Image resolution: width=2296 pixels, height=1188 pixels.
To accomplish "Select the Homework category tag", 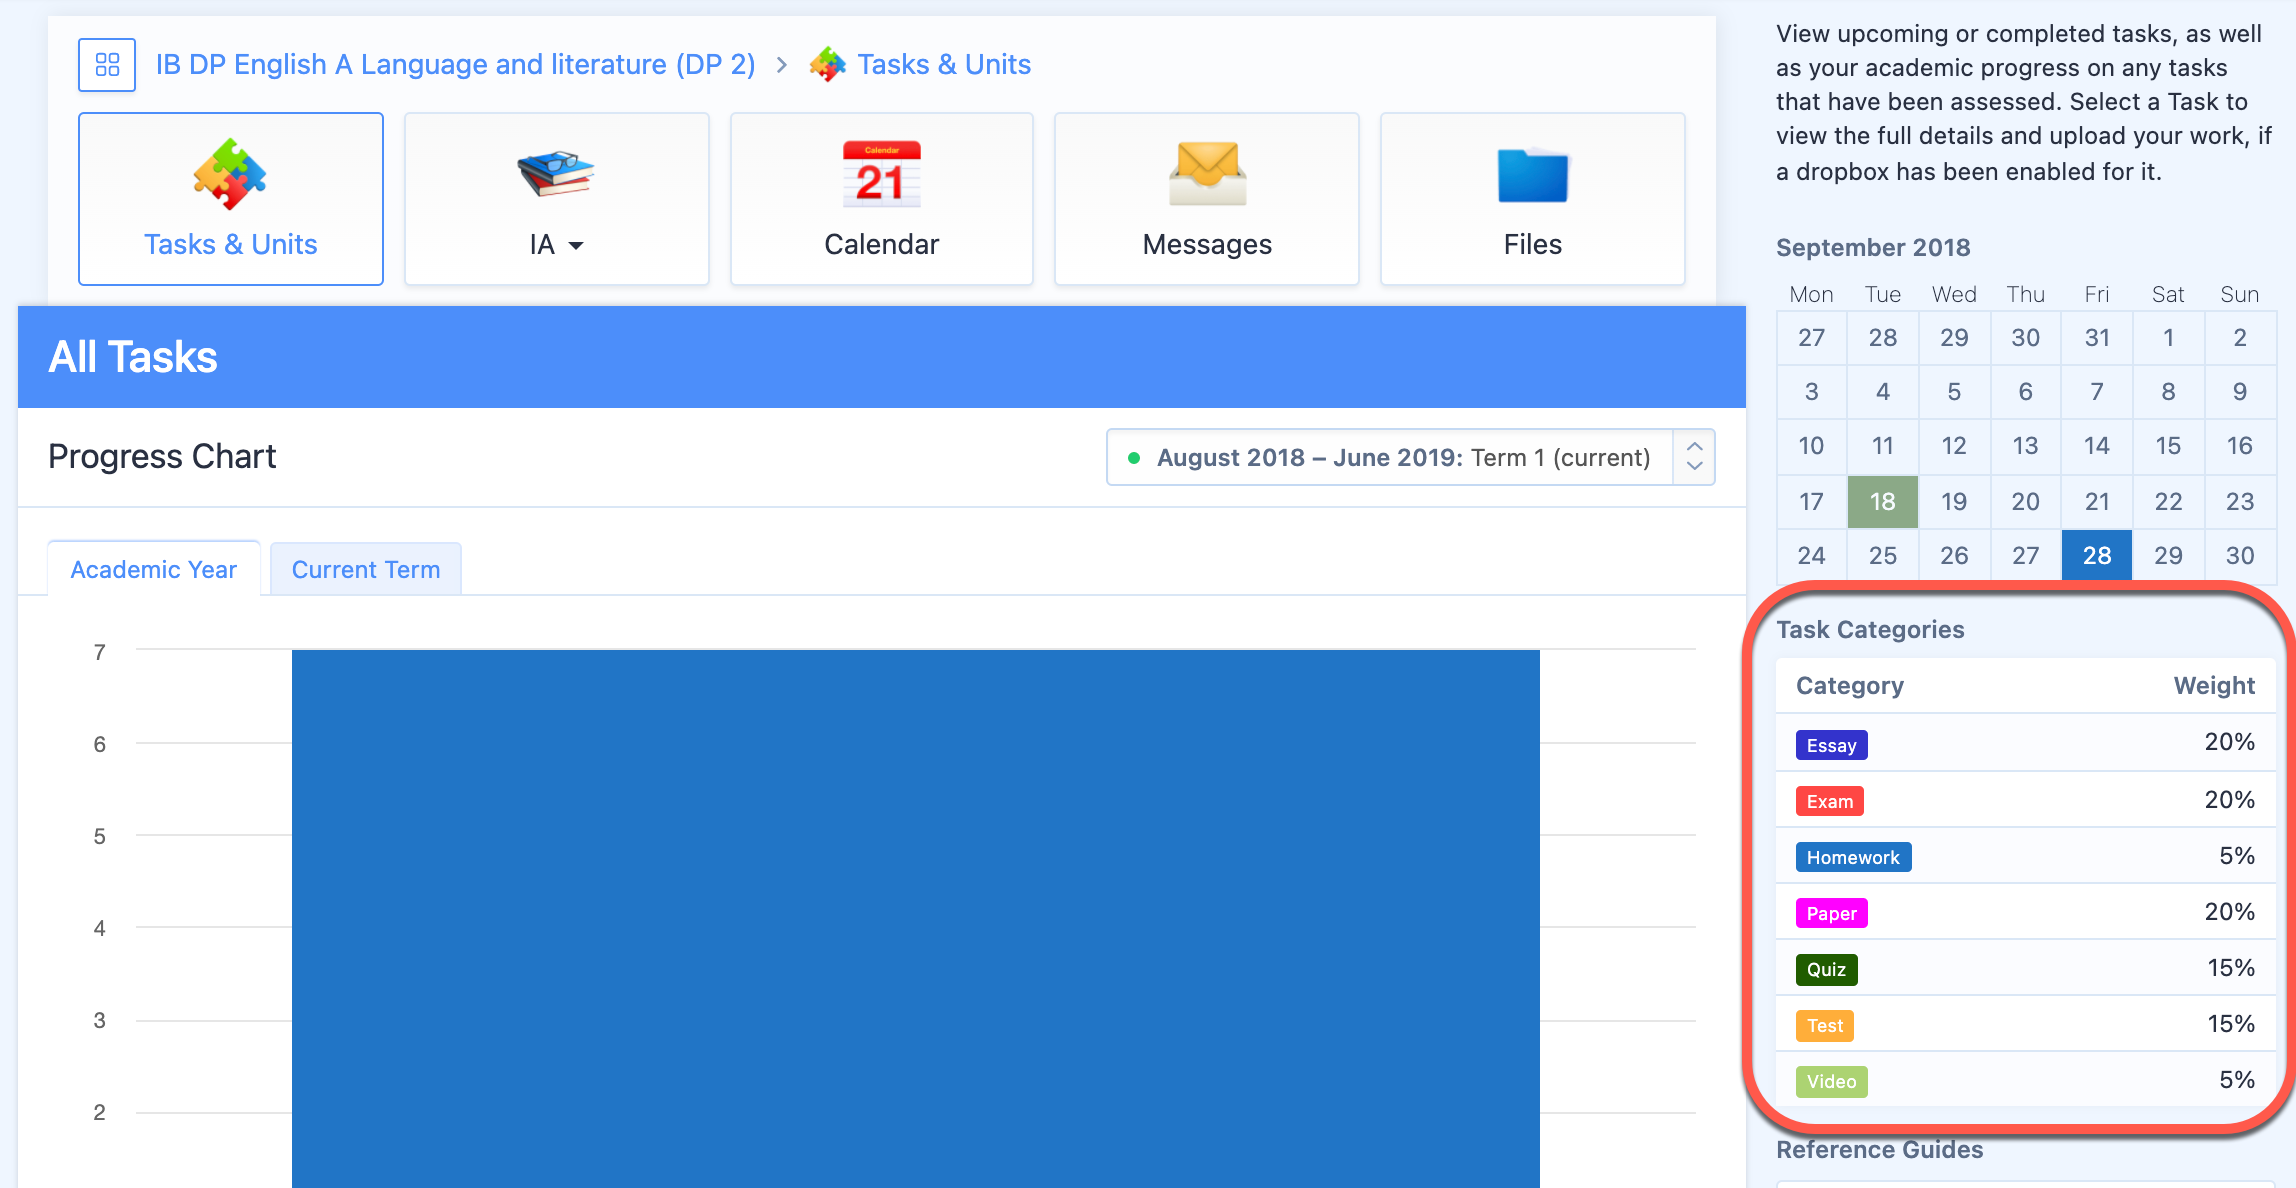I will click(1853, 857).
